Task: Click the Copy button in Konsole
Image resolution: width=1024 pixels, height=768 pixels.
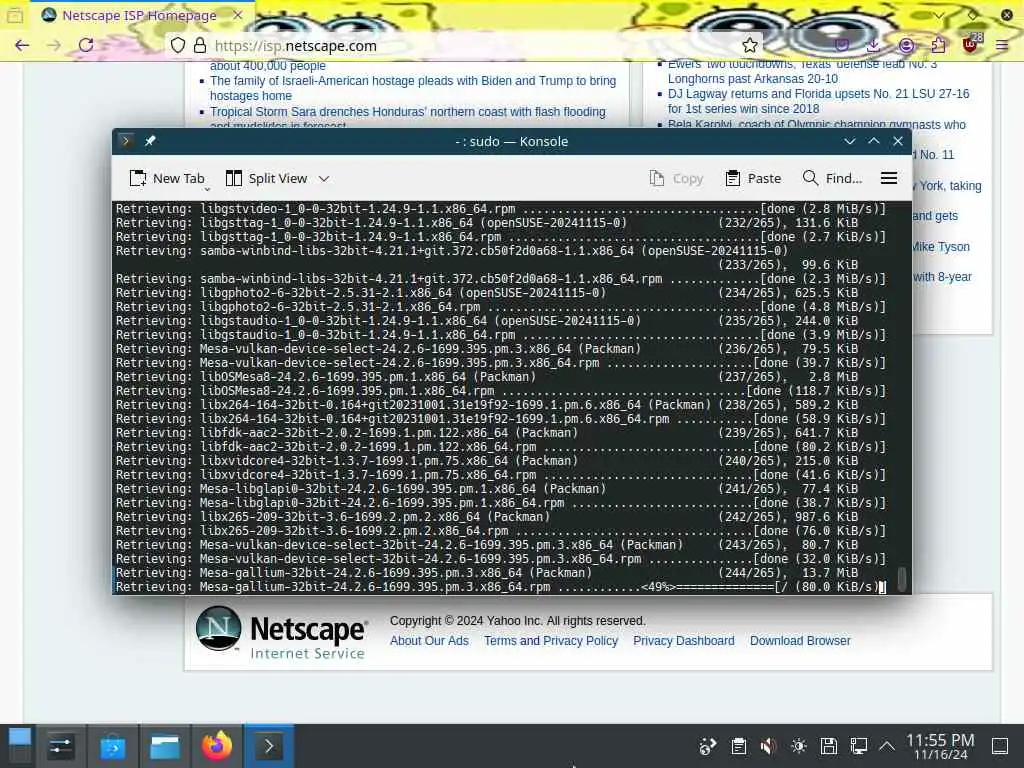Action: click(677, 178)
